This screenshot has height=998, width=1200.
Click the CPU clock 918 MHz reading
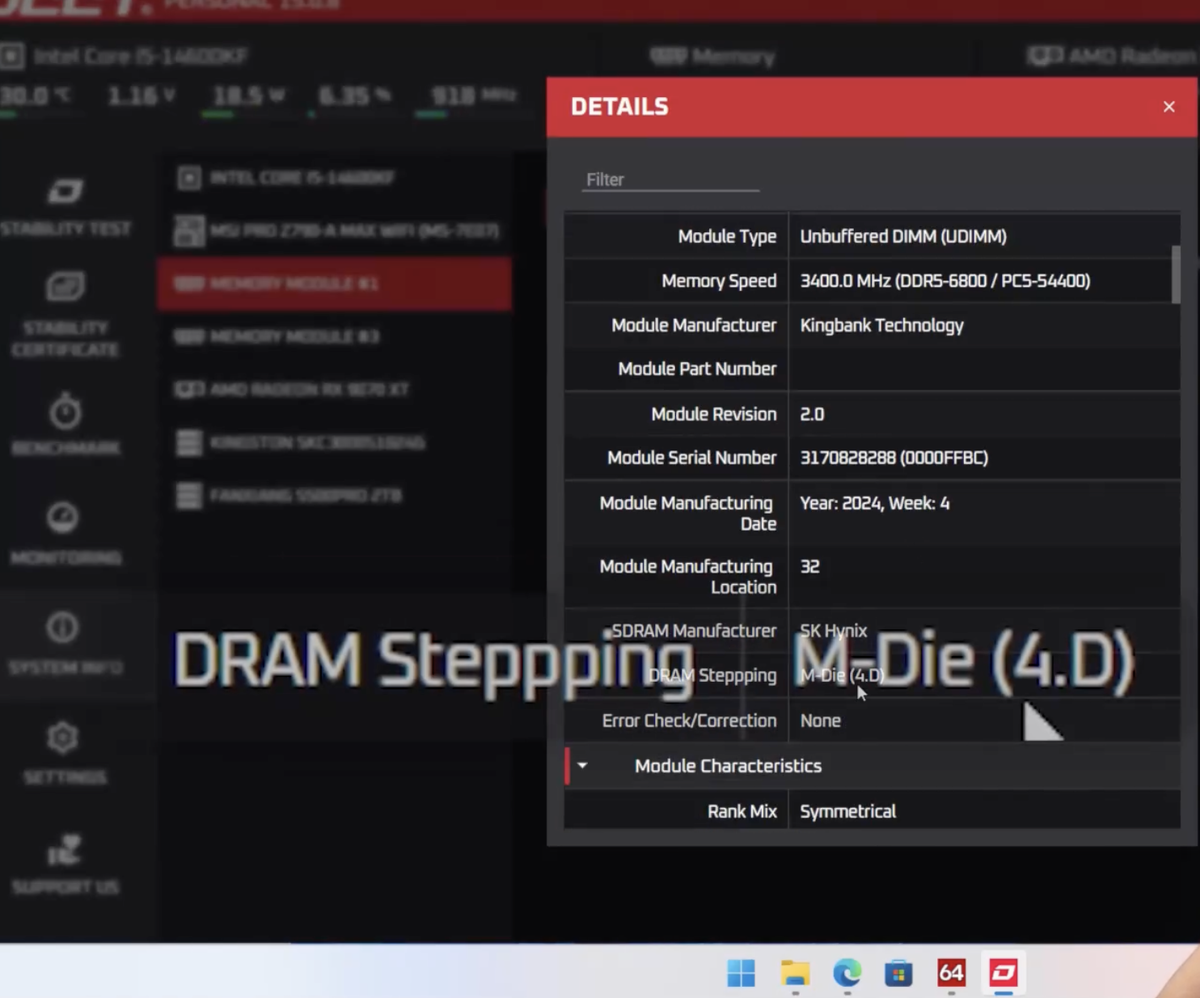[473, 96]
